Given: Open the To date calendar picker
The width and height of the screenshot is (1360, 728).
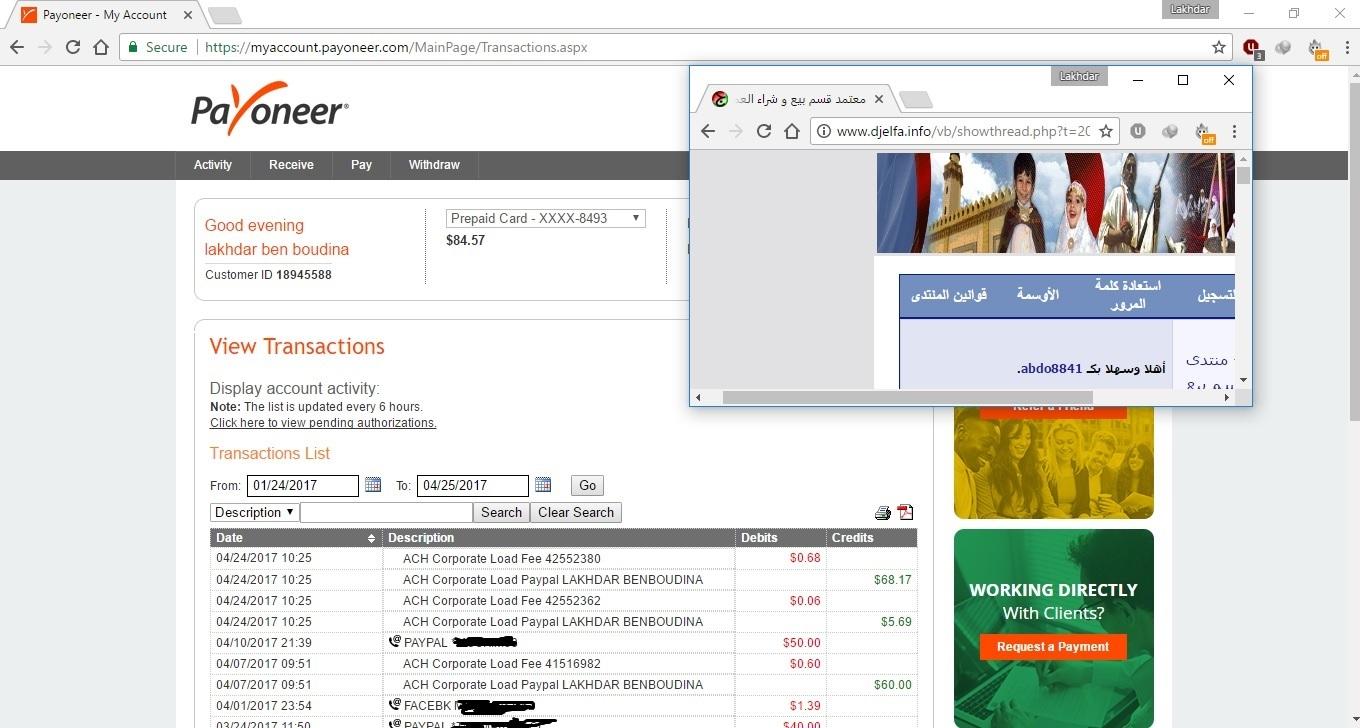Looking at the screenshot, I should [x=543, y=485].
